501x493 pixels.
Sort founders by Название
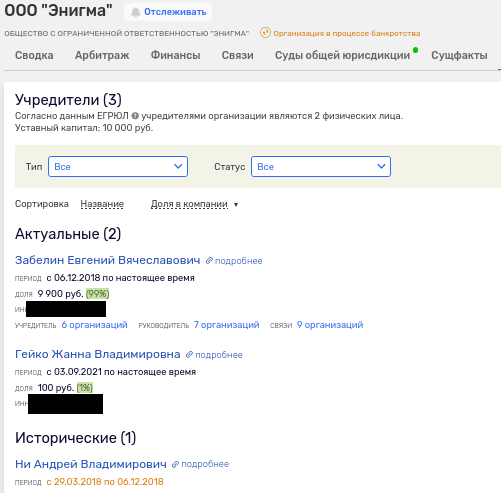(x=102, y=204)
